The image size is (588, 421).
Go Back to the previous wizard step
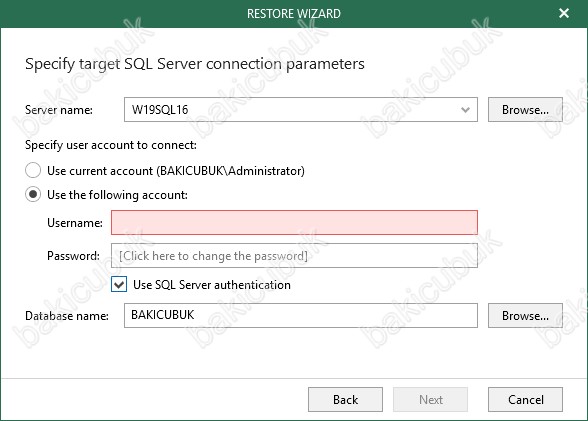[345, 400]
